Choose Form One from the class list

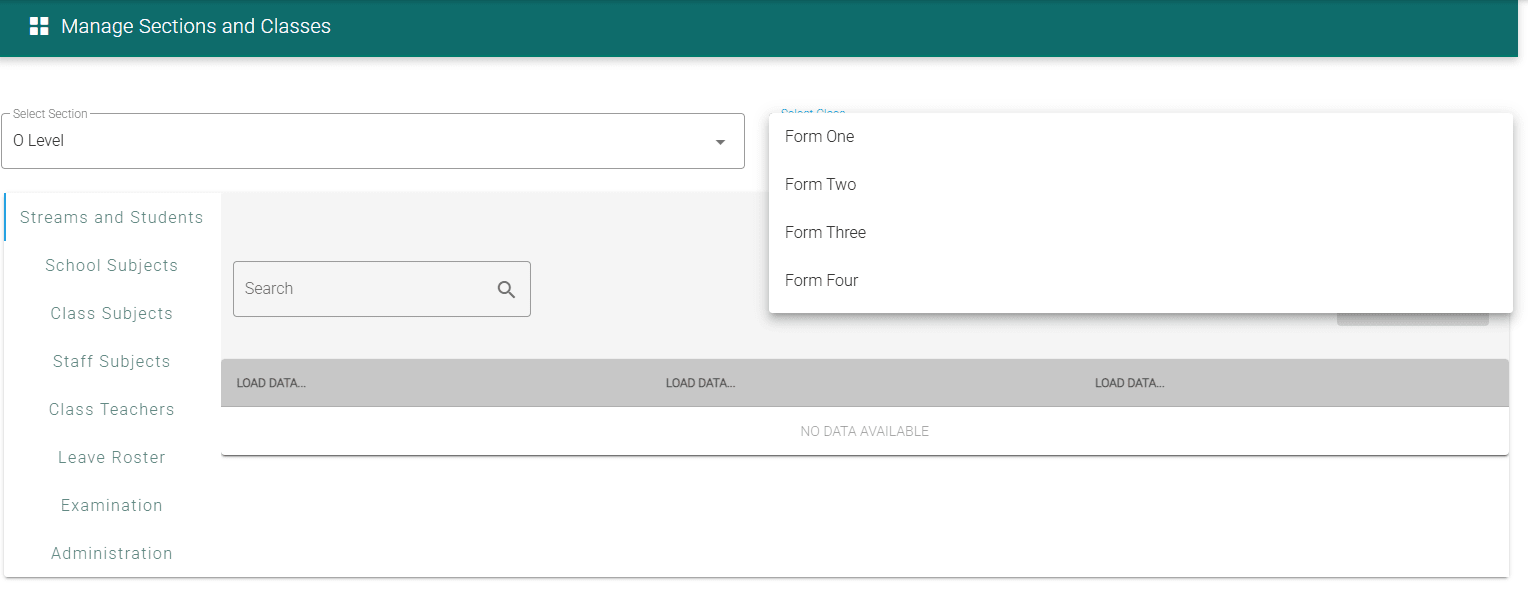click(820, 137)
